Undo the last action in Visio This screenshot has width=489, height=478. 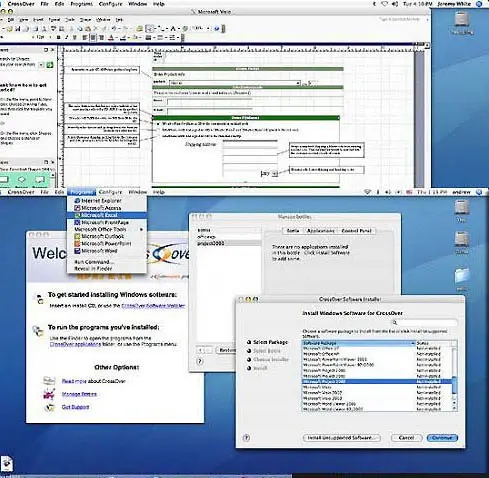pyautogui.click(x=114, y=29)
